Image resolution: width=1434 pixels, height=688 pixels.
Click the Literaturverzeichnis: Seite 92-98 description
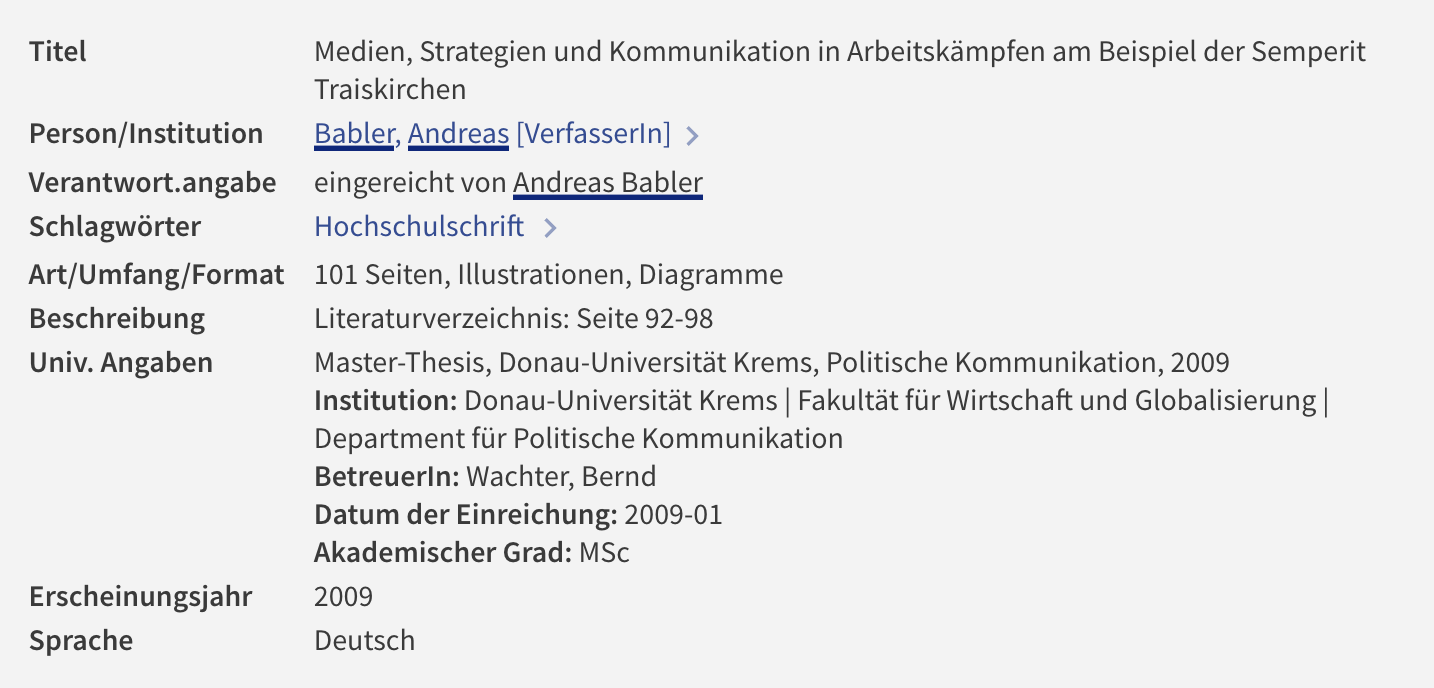click(x=513, y=319)
